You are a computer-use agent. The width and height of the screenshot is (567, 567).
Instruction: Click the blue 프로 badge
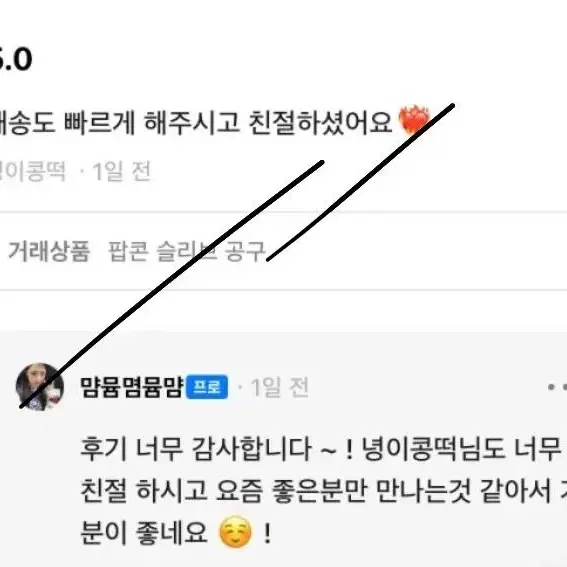(207, 387)
